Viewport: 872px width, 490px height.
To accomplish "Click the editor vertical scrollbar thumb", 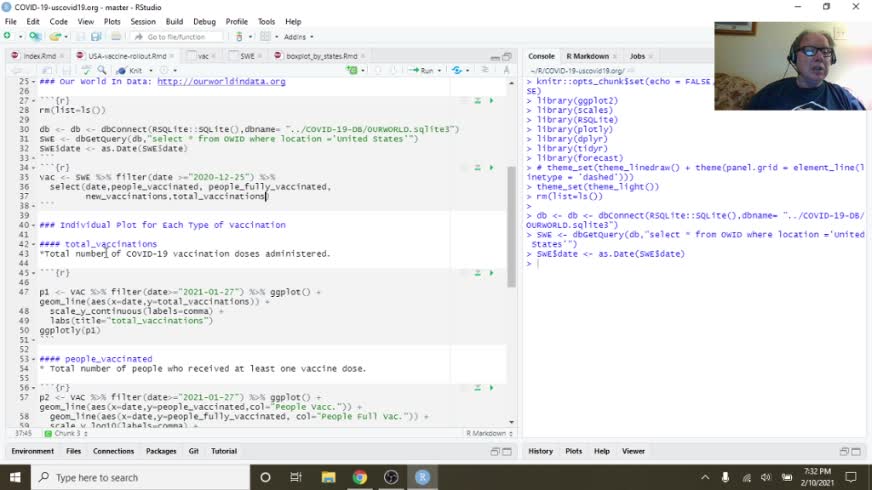I will point(511,227).
